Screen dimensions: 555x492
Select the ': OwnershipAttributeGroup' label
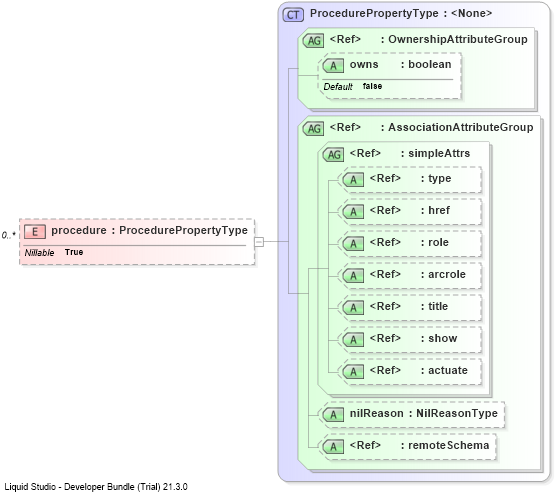tap(454, 39)
